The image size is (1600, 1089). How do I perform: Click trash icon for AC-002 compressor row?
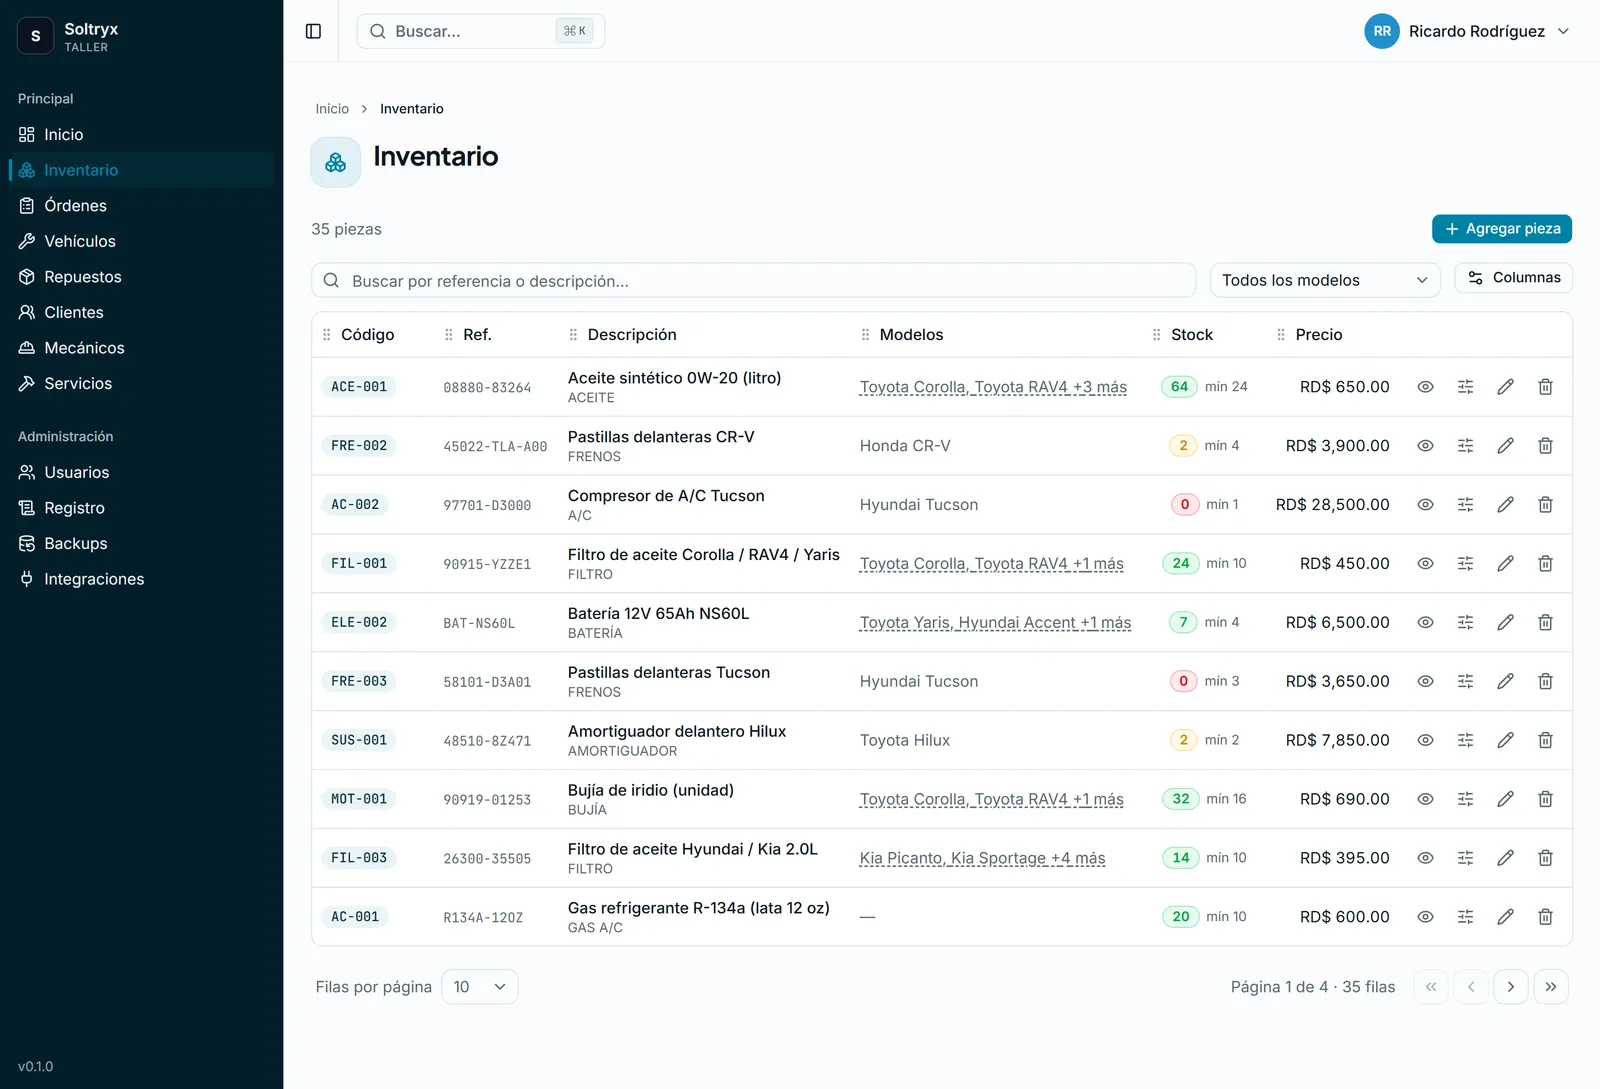pos(1545,505)
